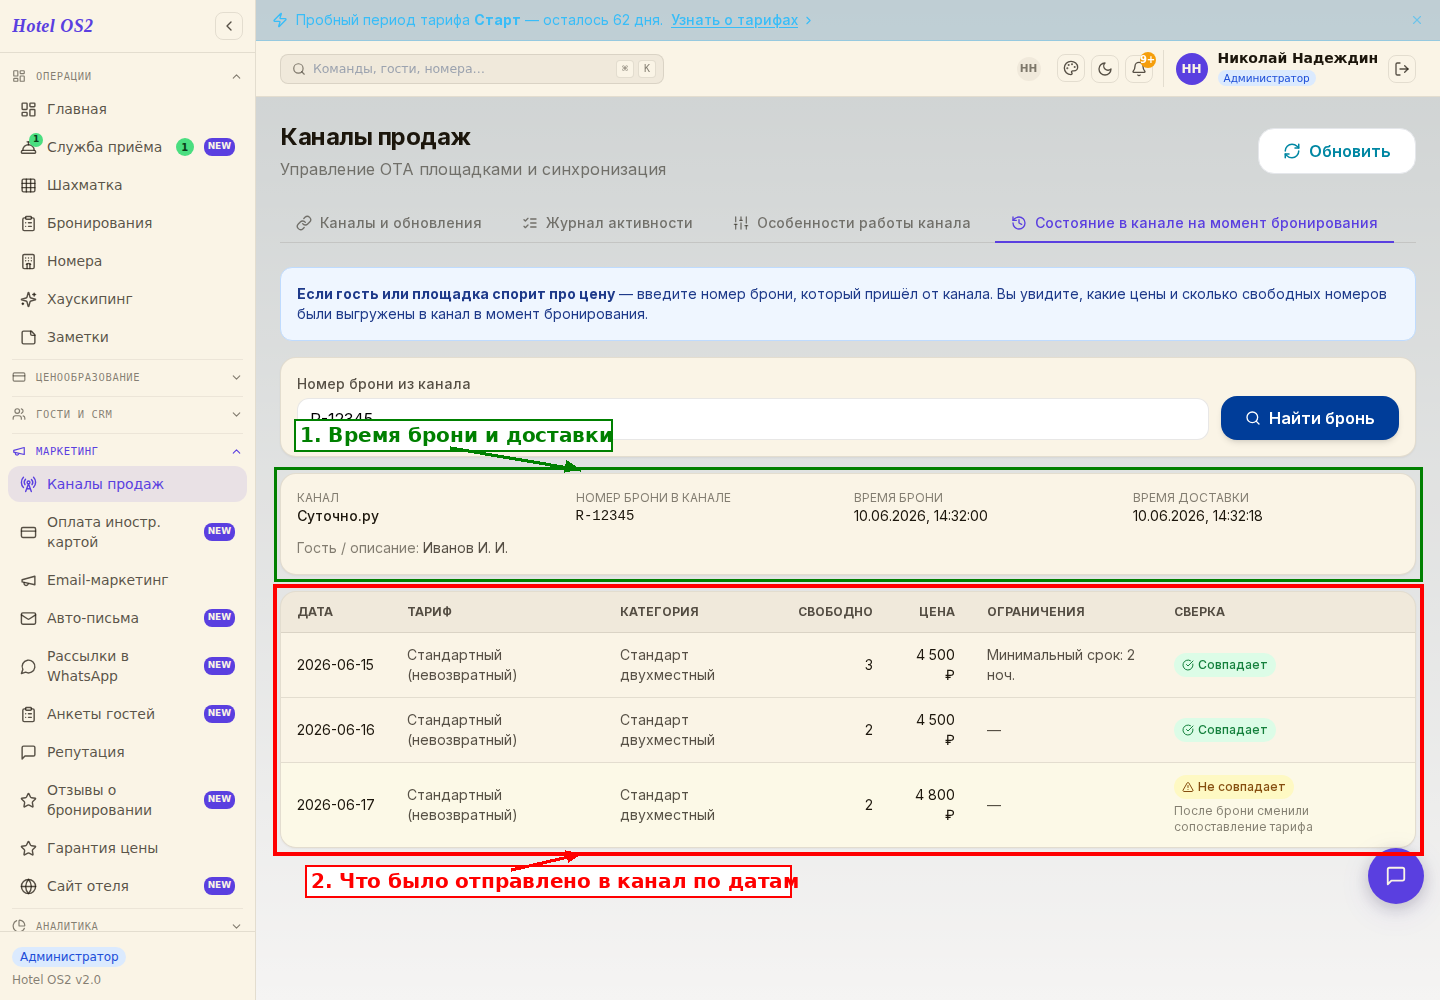Select the Особенности работы канала tab
This screenshot has height=1000, width=1440.
point(852,223)
